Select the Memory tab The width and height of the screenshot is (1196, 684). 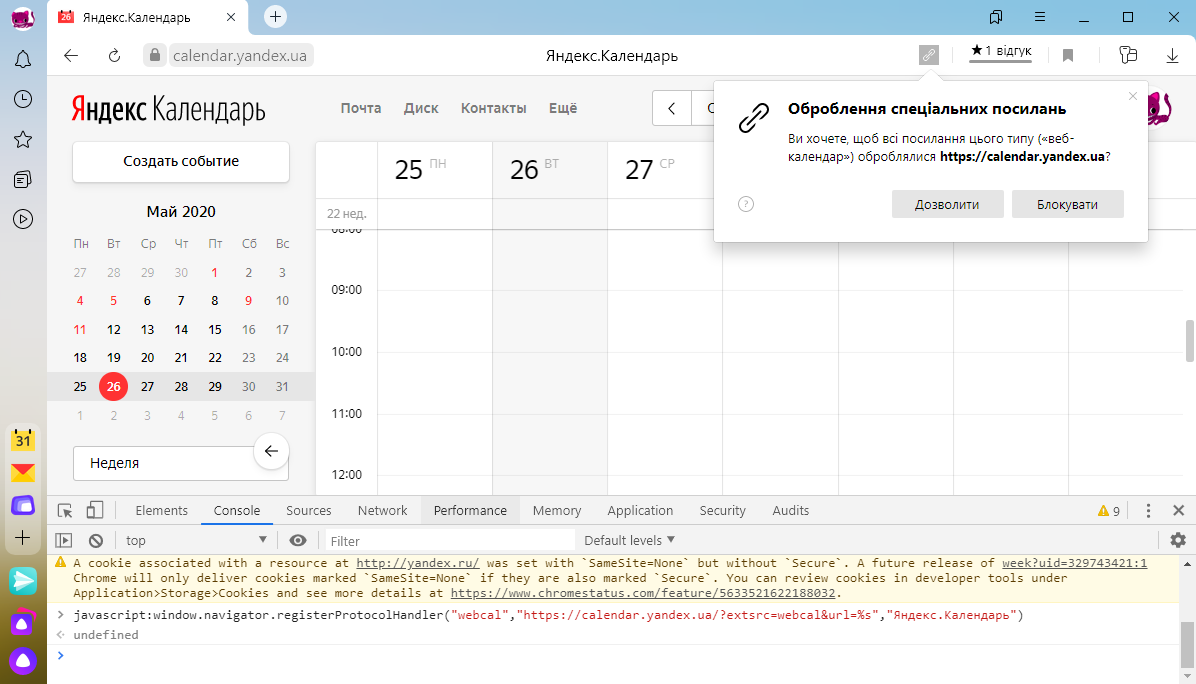(x=557, y=511)
